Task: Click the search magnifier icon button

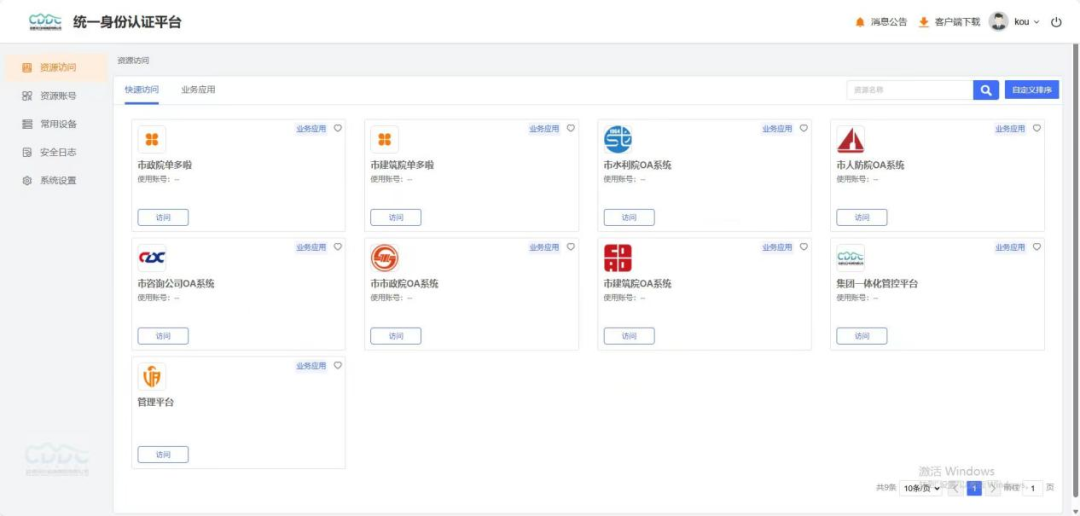Action: point(986,90)
